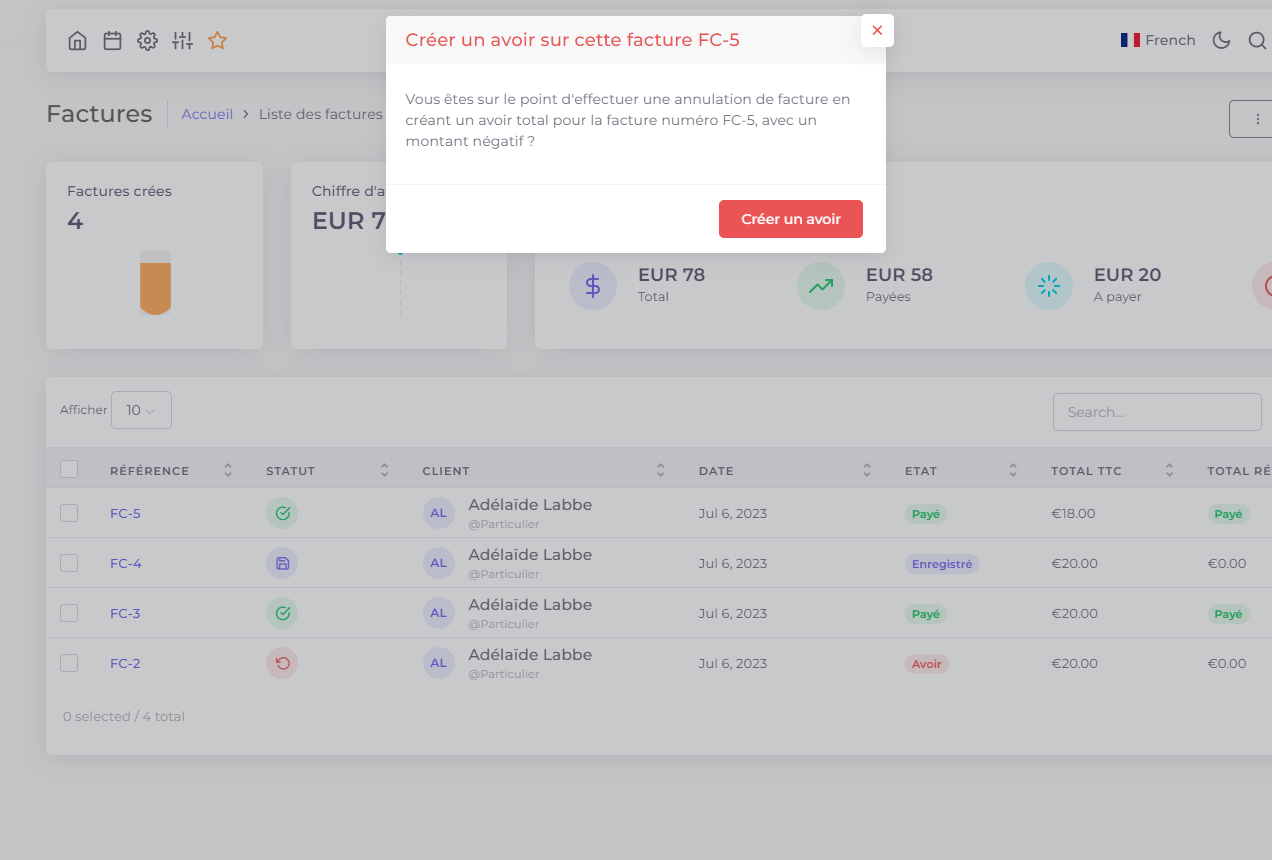Click the Payé badge in FC-5 Etat
The width and height of the screenshot is (1272, 860).
pos(926,514)
